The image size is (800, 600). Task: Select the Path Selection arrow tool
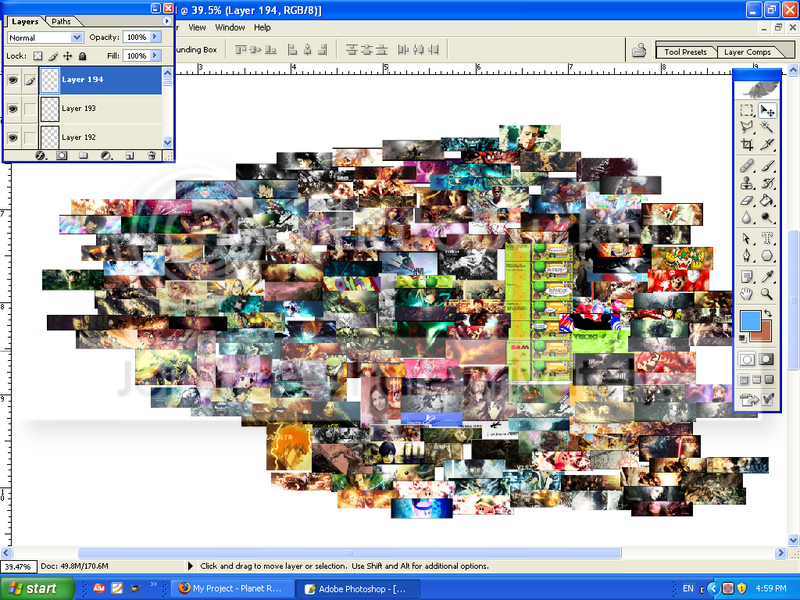tap(747, 238)
